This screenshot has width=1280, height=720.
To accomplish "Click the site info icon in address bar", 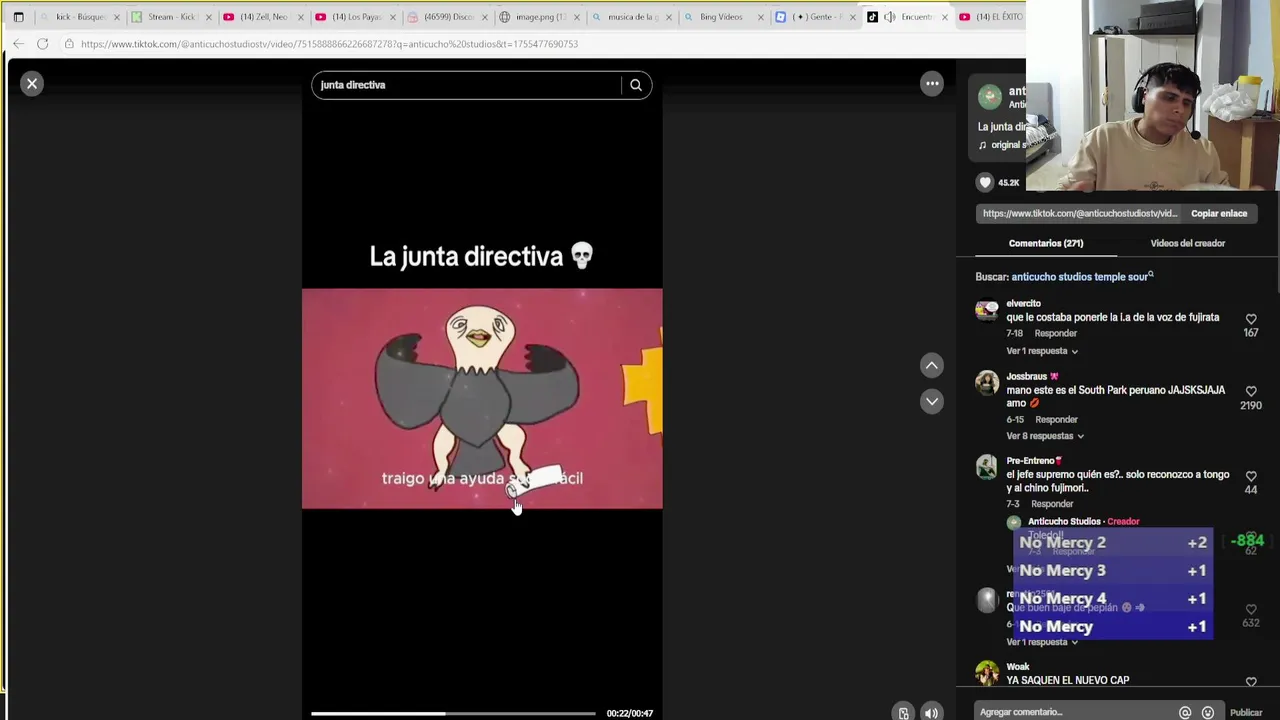I will coord(68,44).
